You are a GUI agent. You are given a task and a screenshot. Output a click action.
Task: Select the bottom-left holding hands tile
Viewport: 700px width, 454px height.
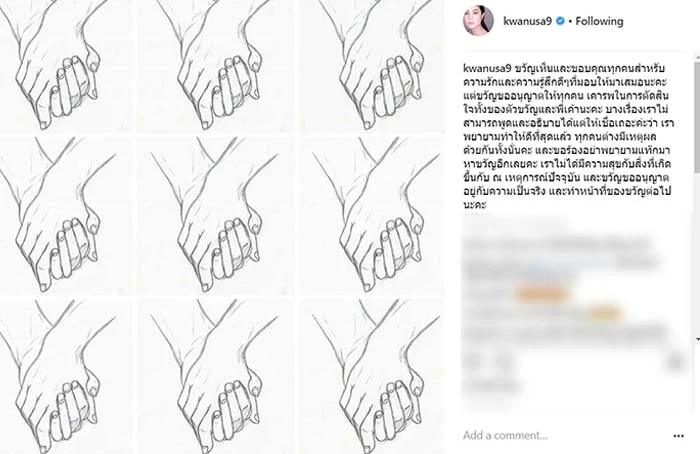coord(65,376)
